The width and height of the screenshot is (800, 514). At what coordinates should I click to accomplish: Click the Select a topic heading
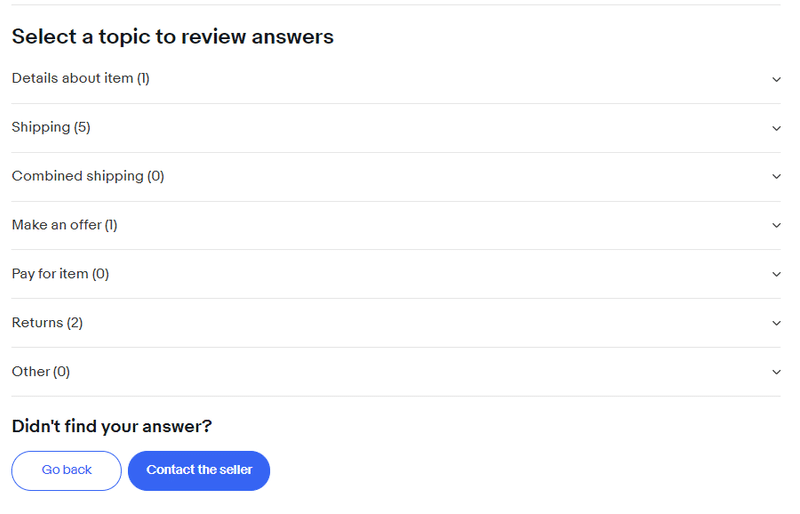pyautogui.click(x=172, y=37)
